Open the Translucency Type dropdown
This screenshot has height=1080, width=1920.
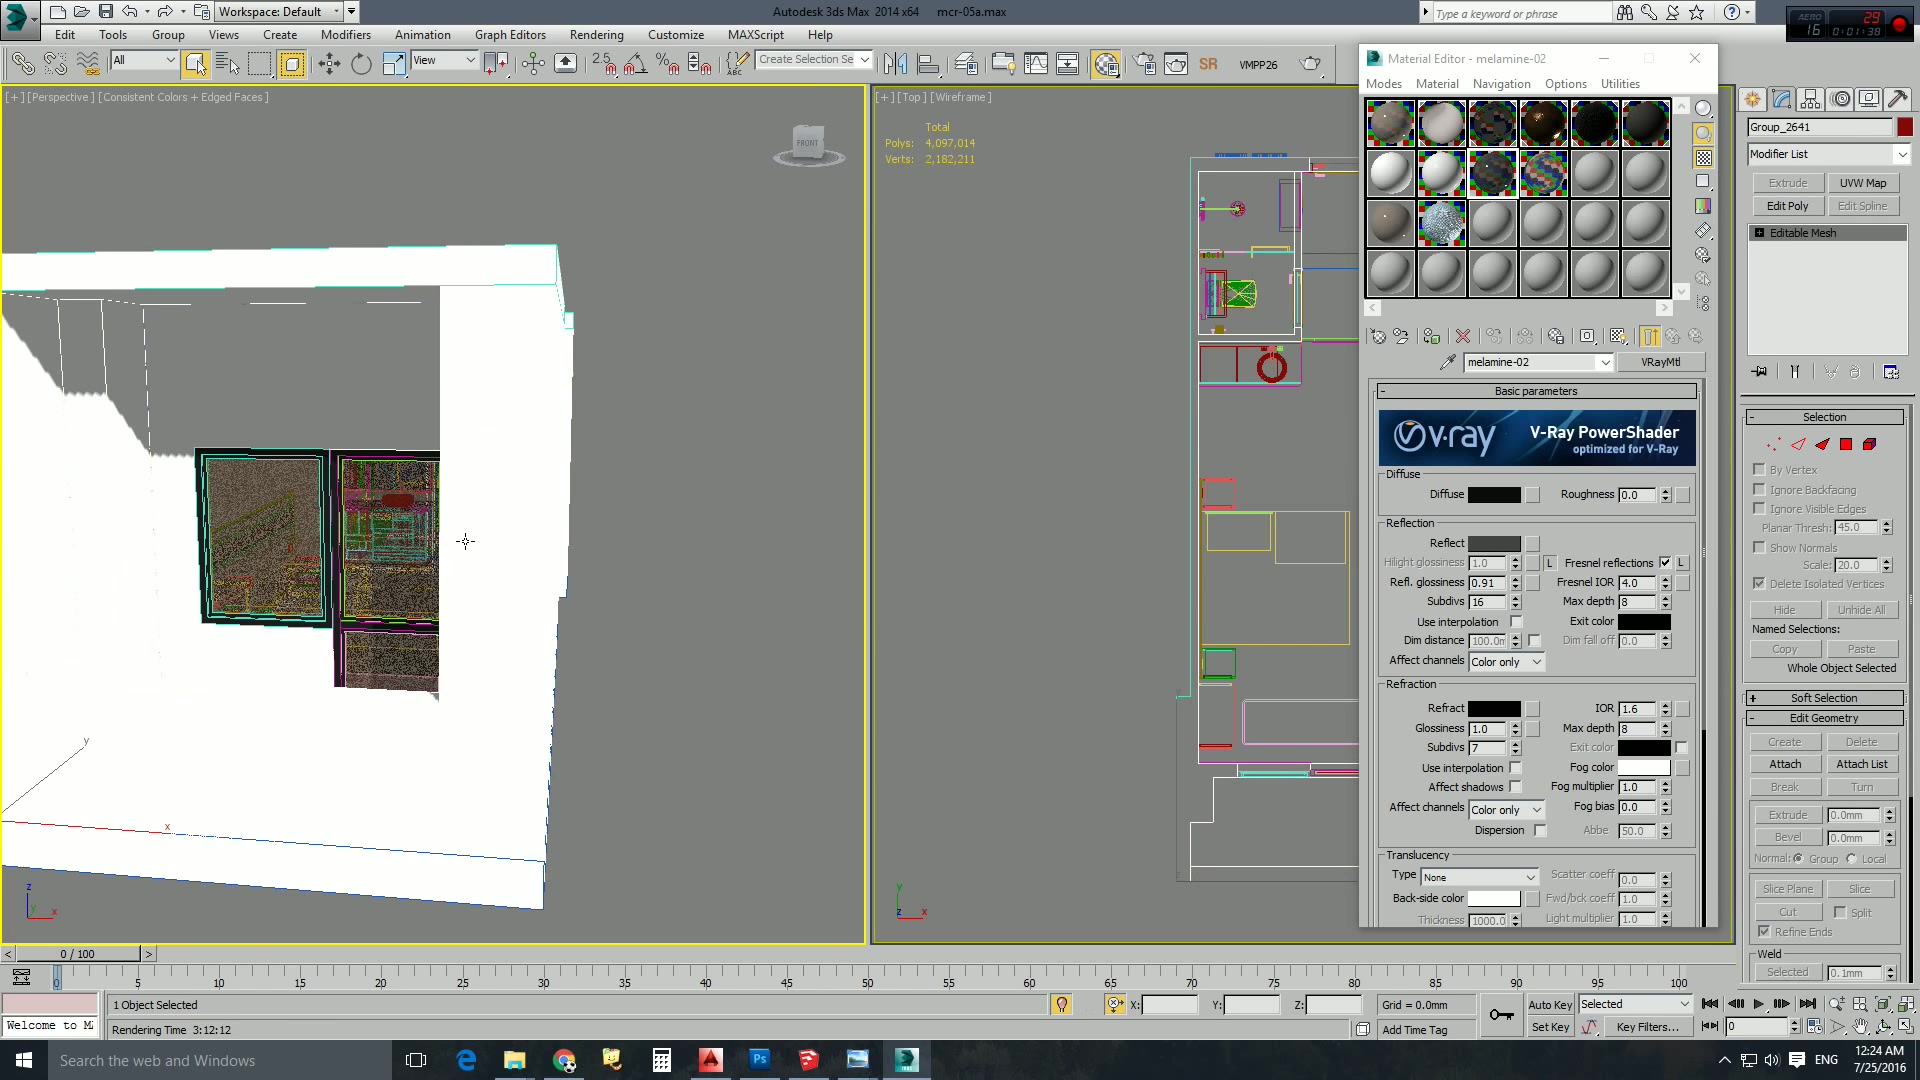1477,876
